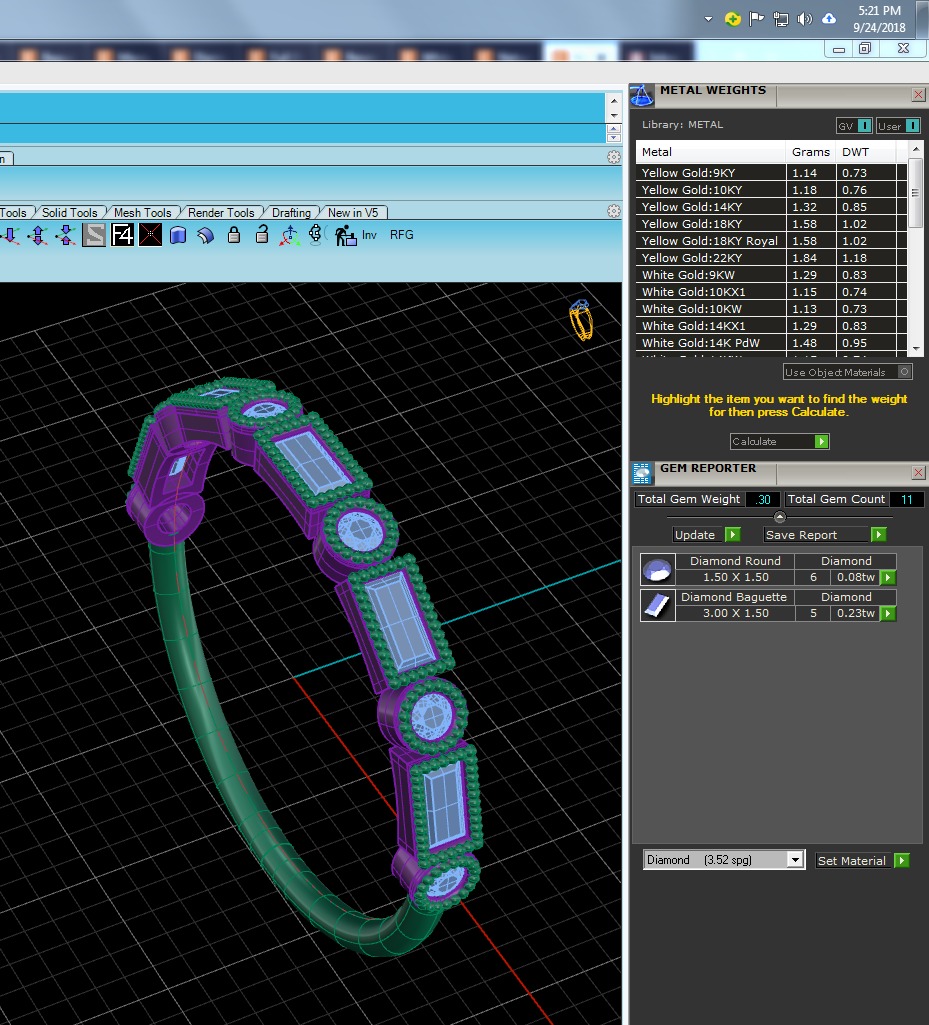Screen dimensions: 929x1025
Task: Click the volume speaker tray icon
Action: [805, 19]
